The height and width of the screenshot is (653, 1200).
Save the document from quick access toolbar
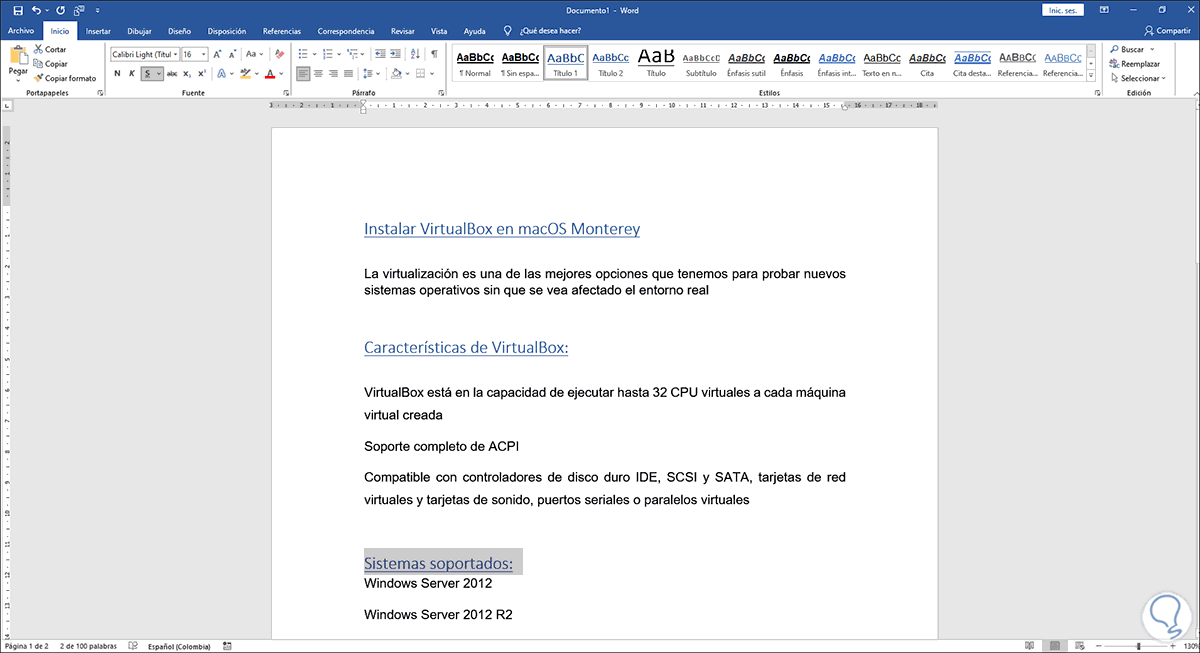[17, 9]
